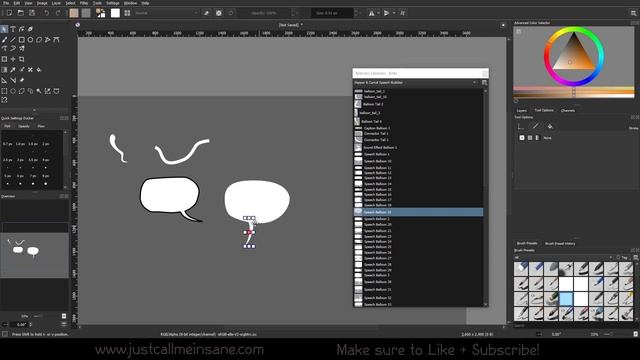640x360 pixels.
Task: Click the gradient swatch in toolbar
Action: [74, 13]
